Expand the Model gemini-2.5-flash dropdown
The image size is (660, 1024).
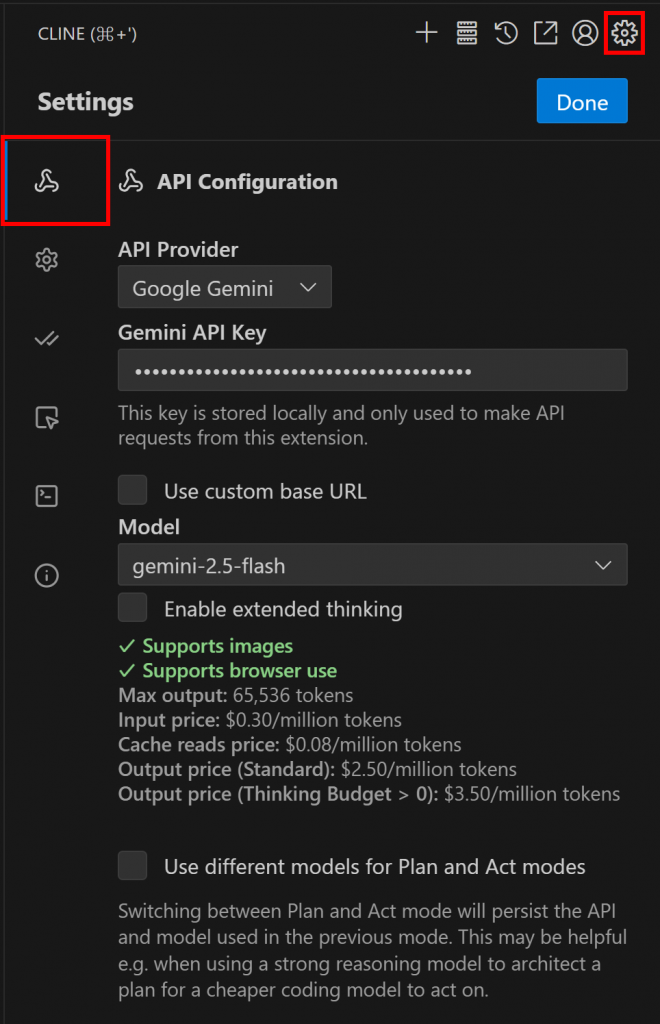[x=372, y=565]
